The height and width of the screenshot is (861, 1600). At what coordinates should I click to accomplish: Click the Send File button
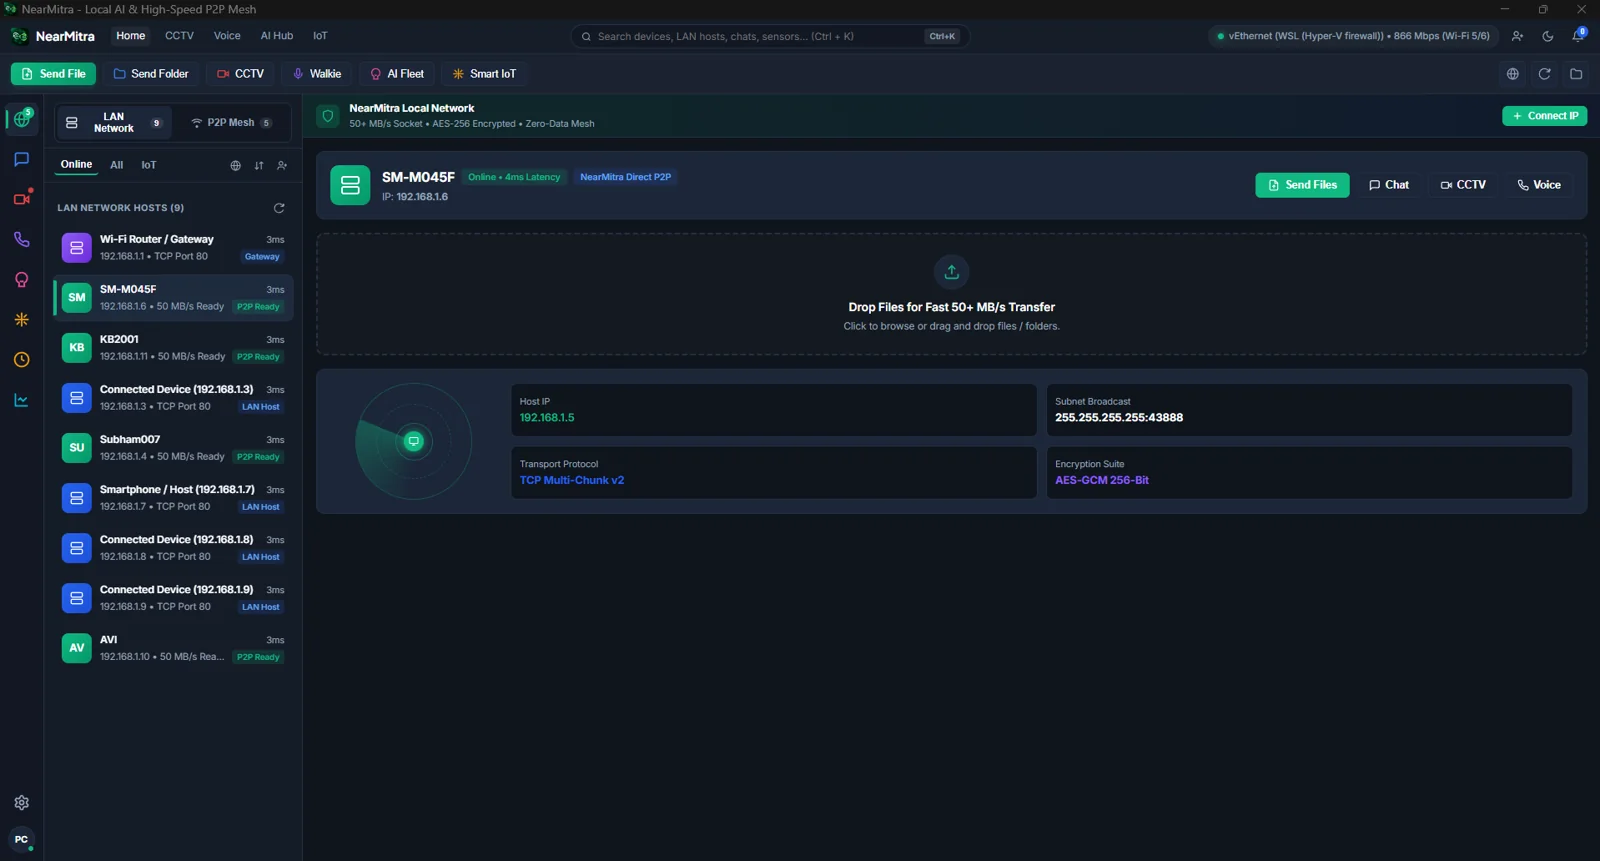[x=53, y=74]
